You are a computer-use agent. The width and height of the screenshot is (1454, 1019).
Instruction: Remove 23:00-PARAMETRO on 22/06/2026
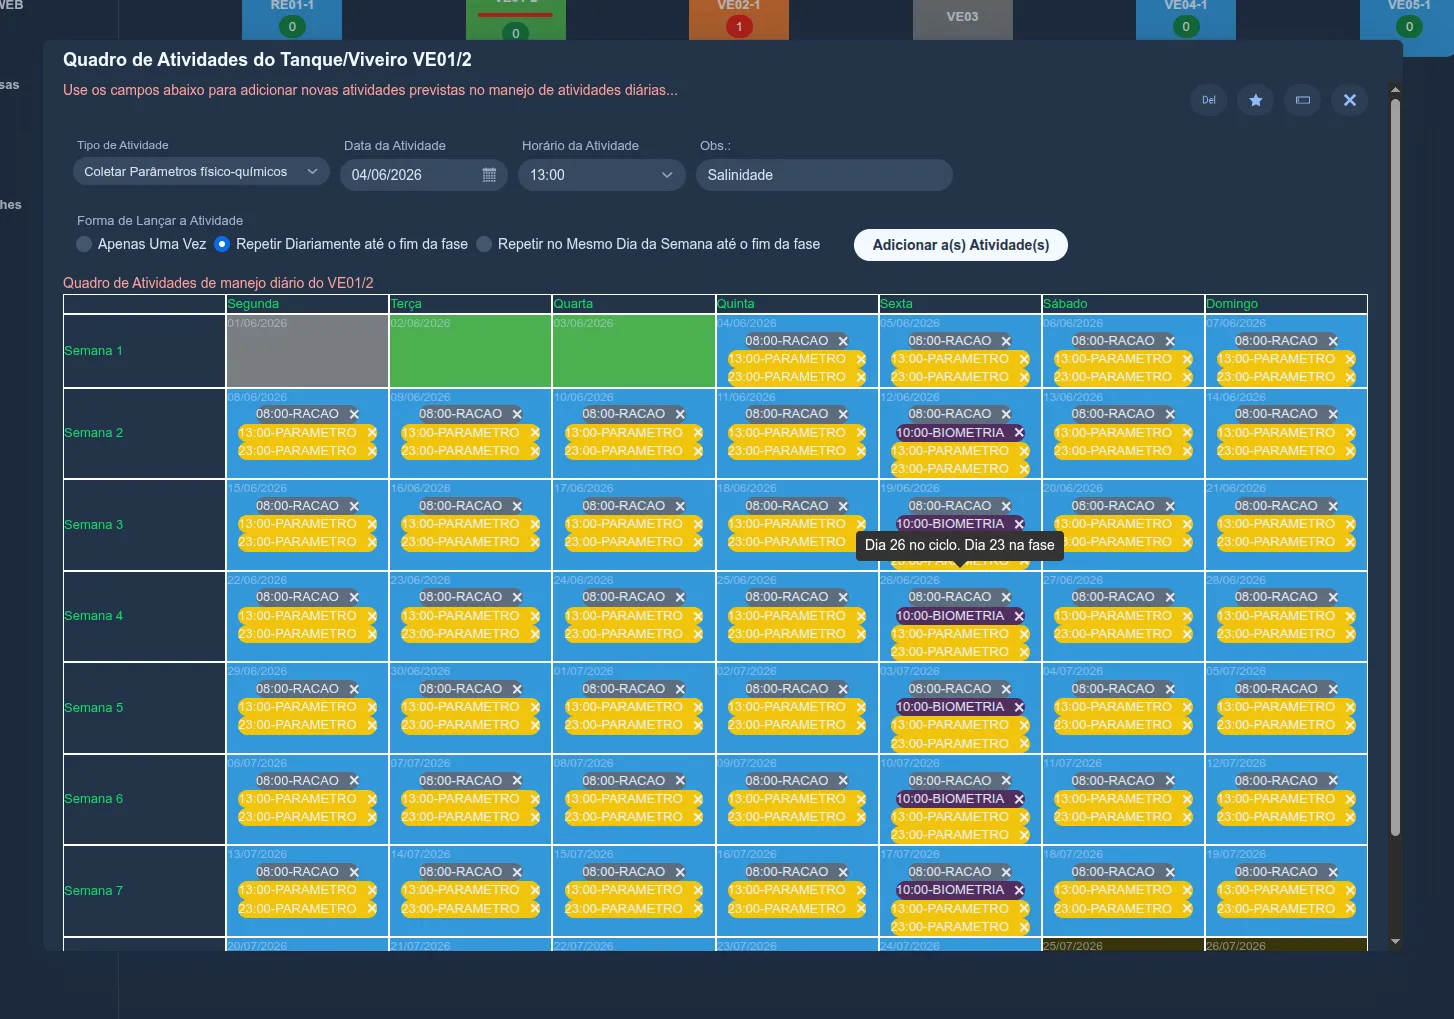point(372,634)
